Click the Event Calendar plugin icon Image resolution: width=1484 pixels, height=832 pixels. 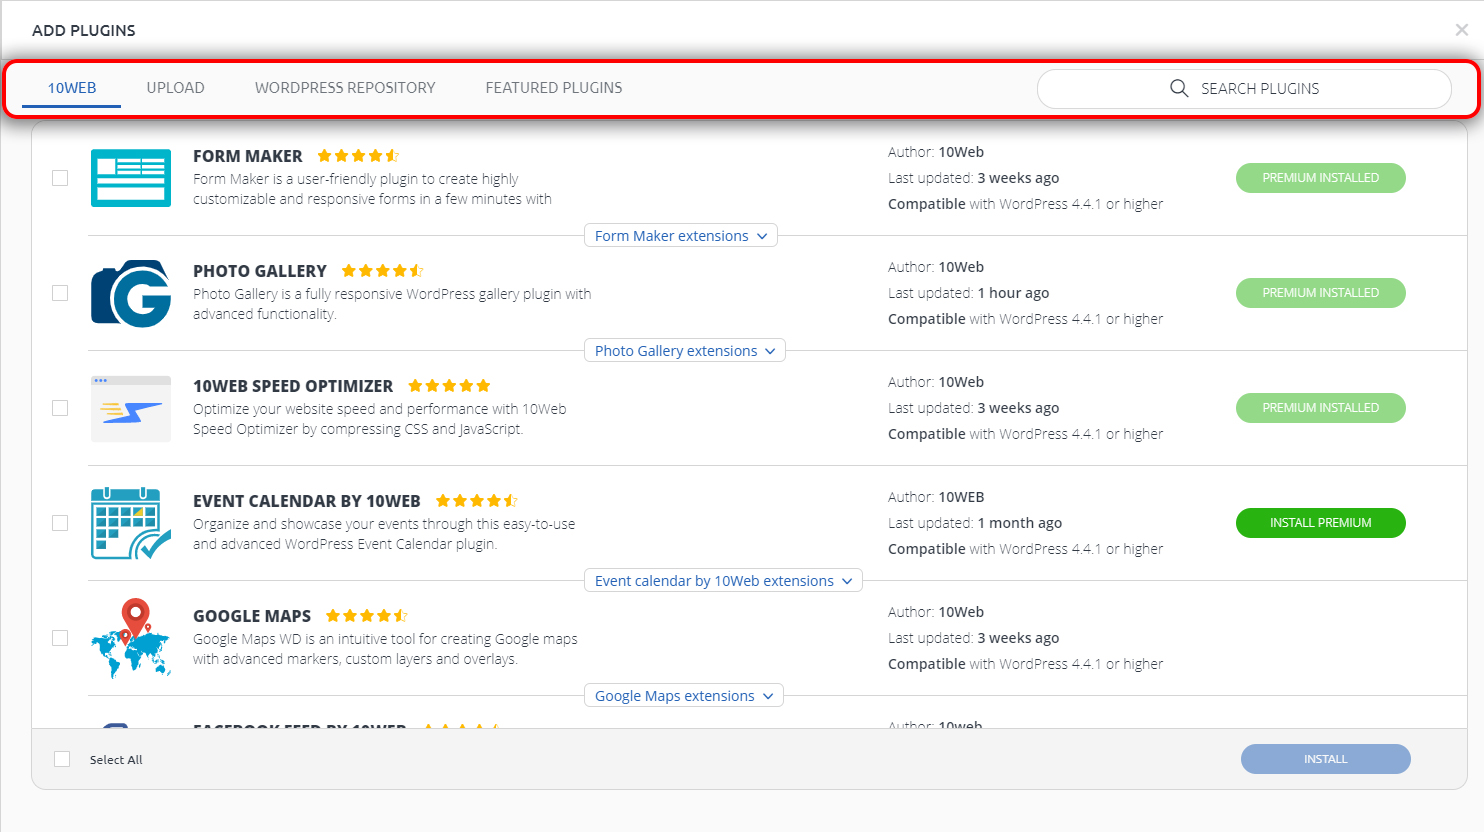(131, 523)
